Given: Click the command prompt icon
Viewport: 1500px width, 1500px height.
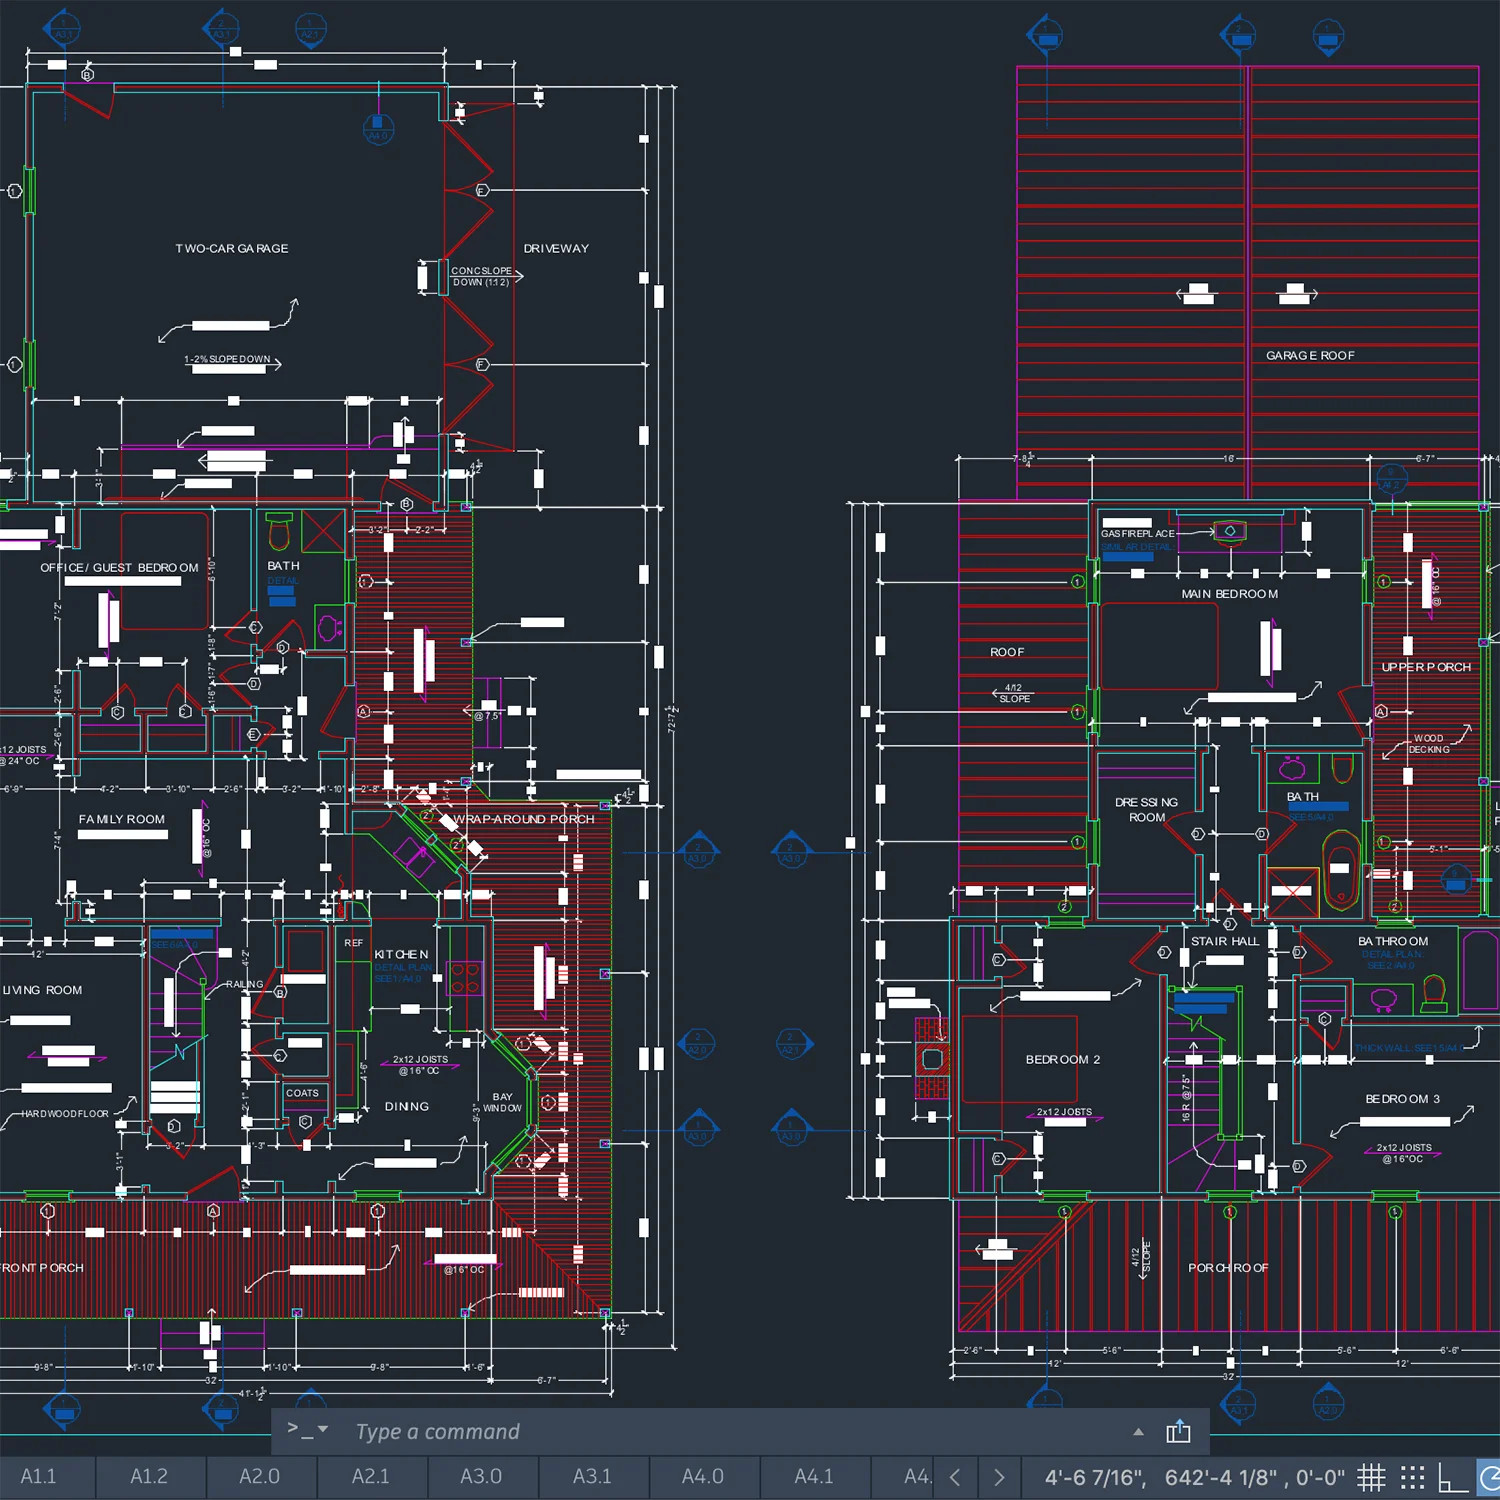Looking at the screenshot, I should [x=298, y=1430].
